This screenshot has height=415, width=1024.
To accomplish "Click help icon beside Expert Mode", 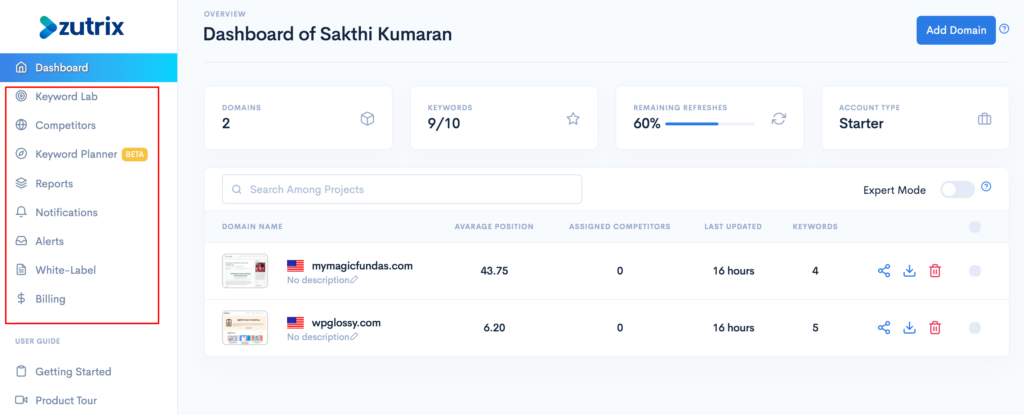I will pos(986,186).
